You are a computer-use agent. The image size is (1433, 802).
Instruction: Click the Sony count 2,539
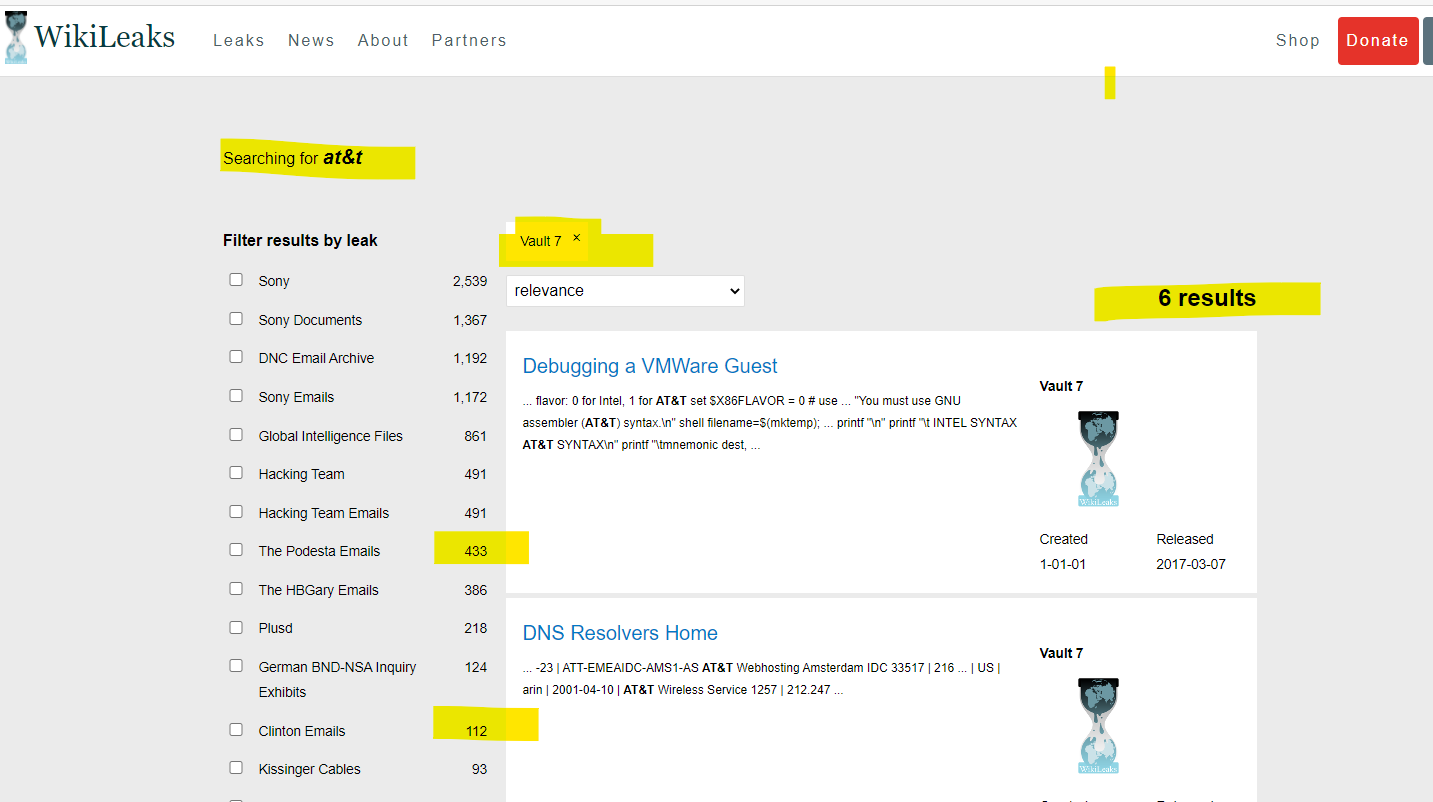(469, 282)
